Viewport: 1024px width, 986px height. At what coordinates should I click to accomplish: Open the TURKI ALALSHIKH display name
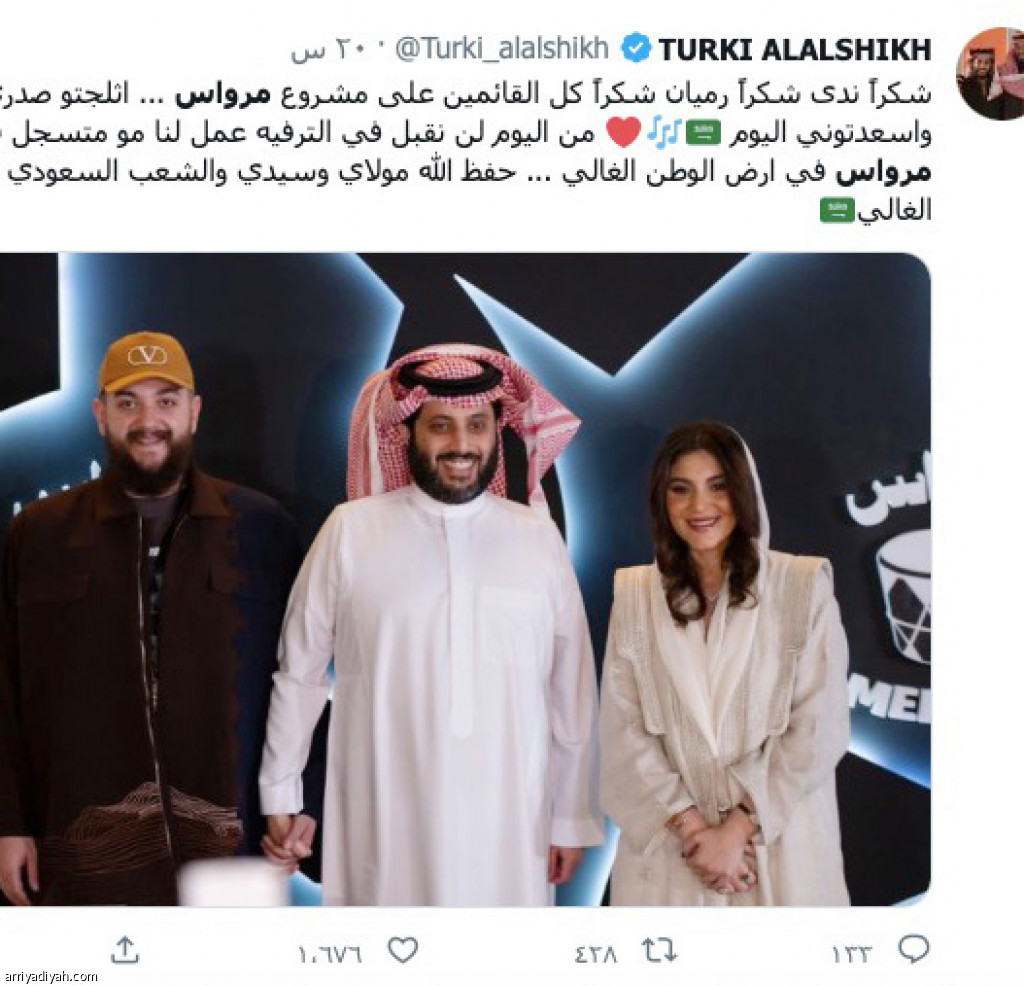click(794, 50)
